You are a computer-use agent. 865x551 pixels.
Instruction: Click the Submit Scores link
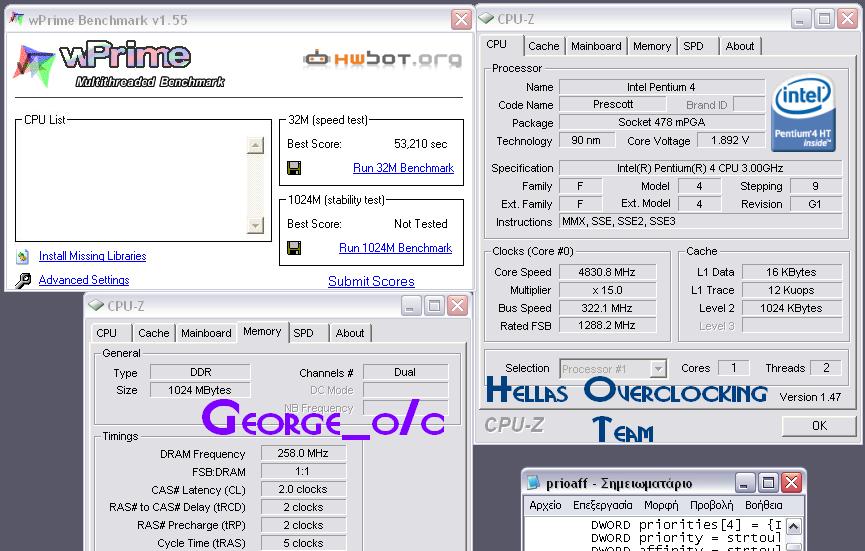coord(371,281)
